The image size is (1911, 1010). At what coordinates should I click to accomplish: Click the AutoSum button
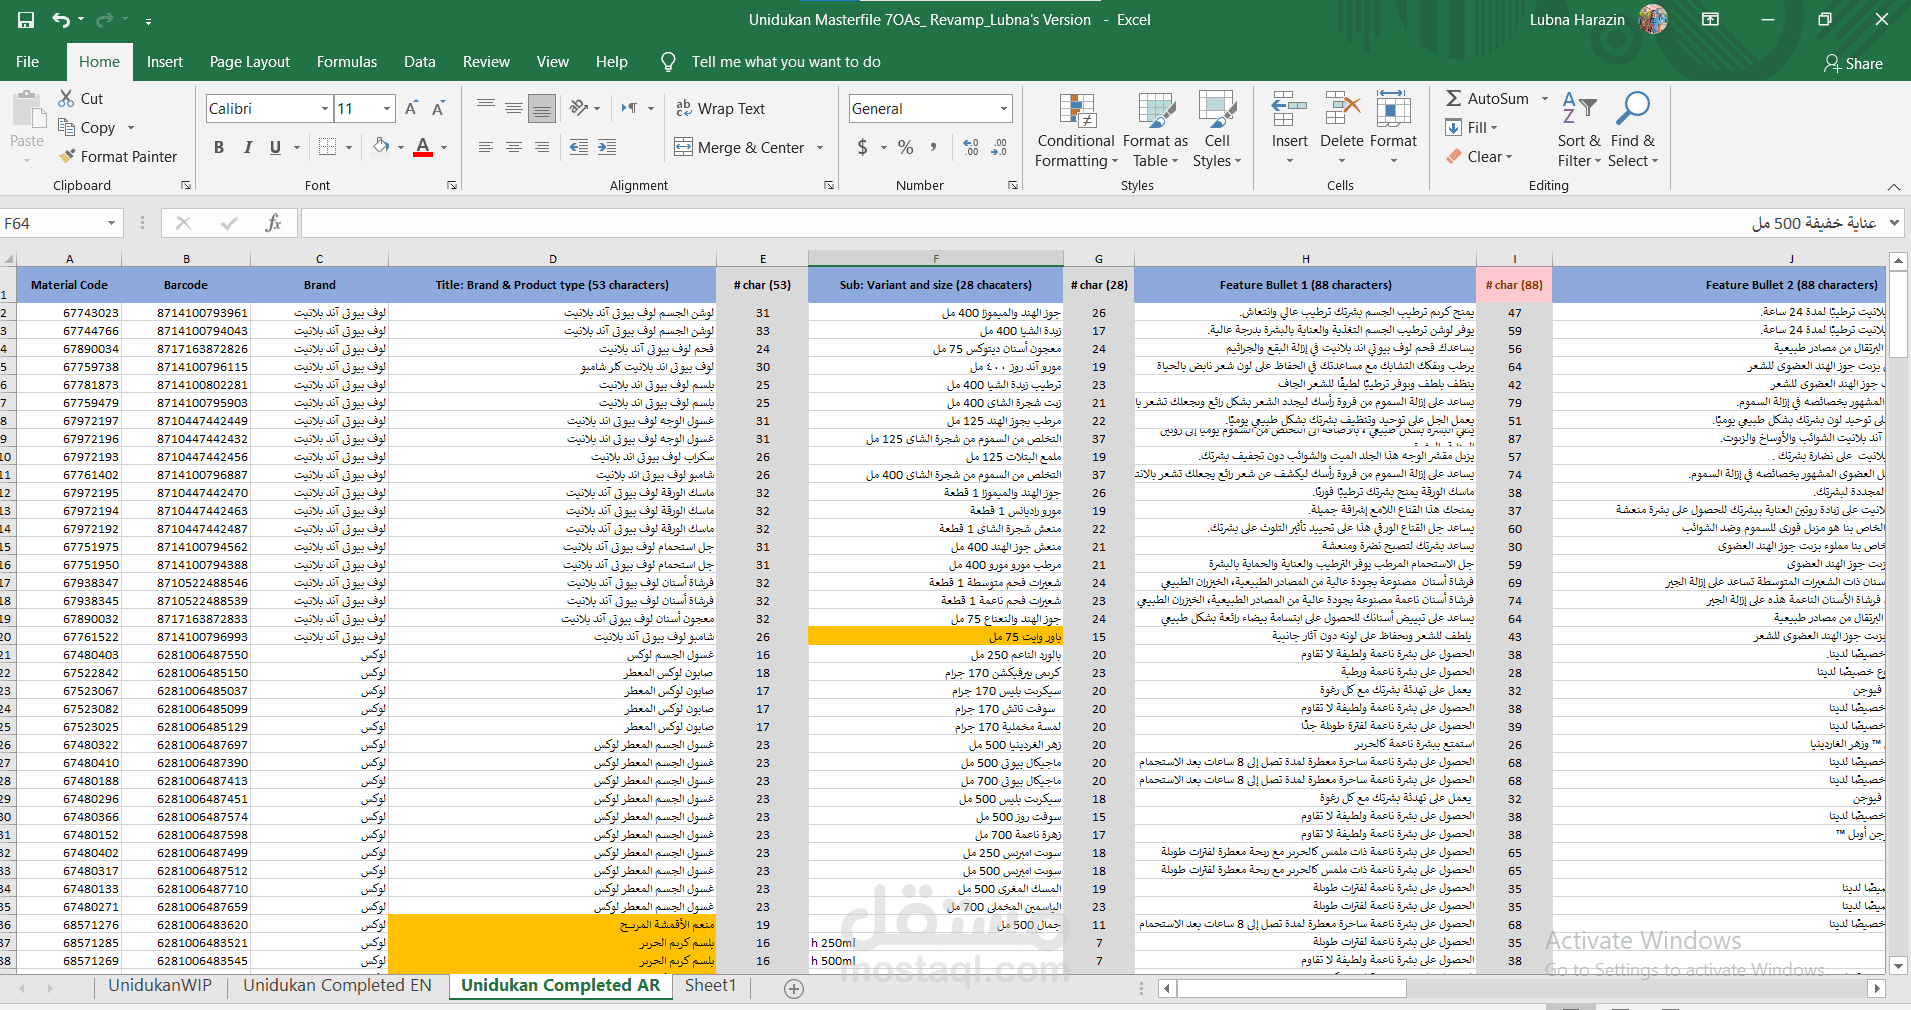tap(1488, 98)
